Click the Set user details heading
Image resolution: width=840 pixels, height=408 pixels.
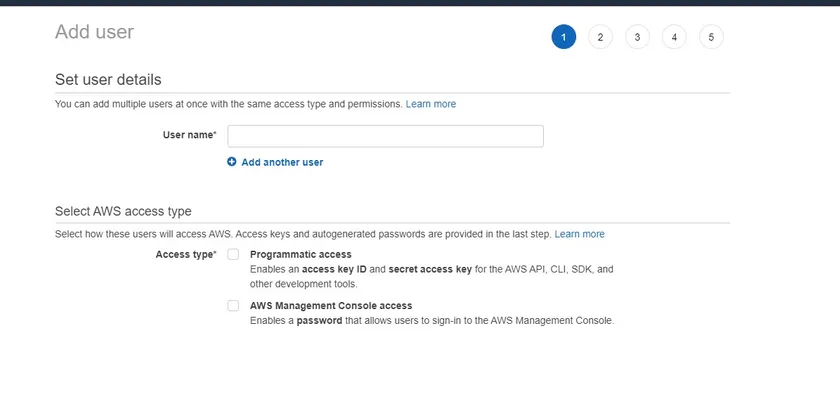(108, 80)
